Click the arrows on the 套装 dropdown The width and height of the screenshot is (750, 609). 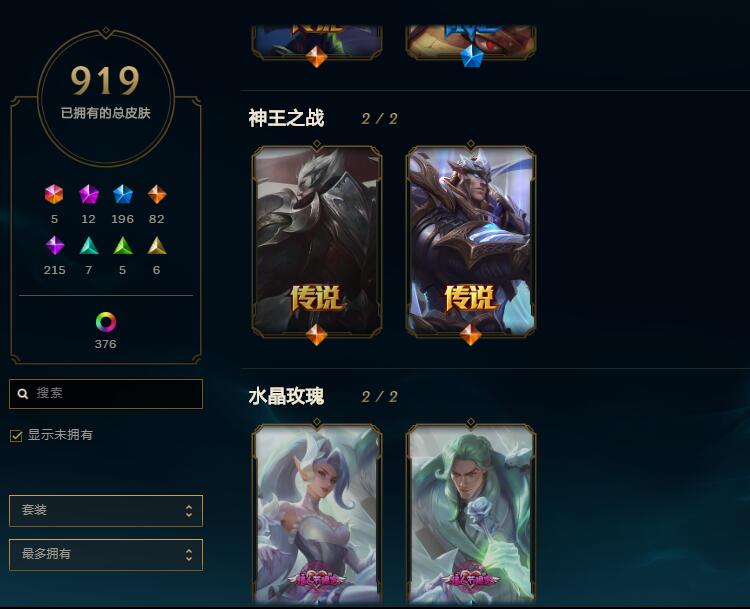point(189,511)
